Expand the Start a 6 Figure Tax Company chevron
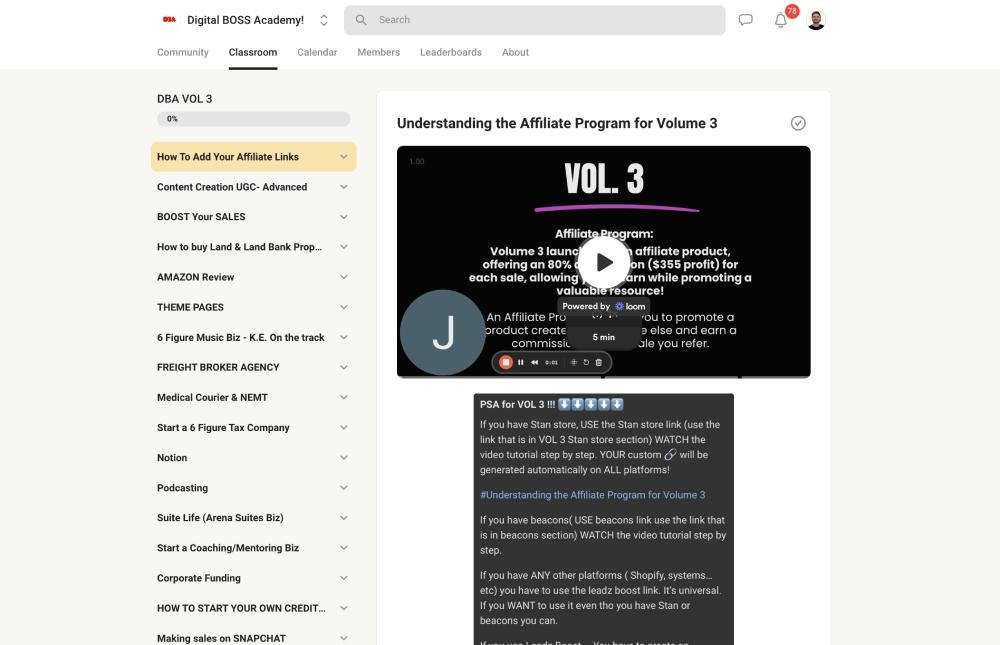 pos(344,427)
